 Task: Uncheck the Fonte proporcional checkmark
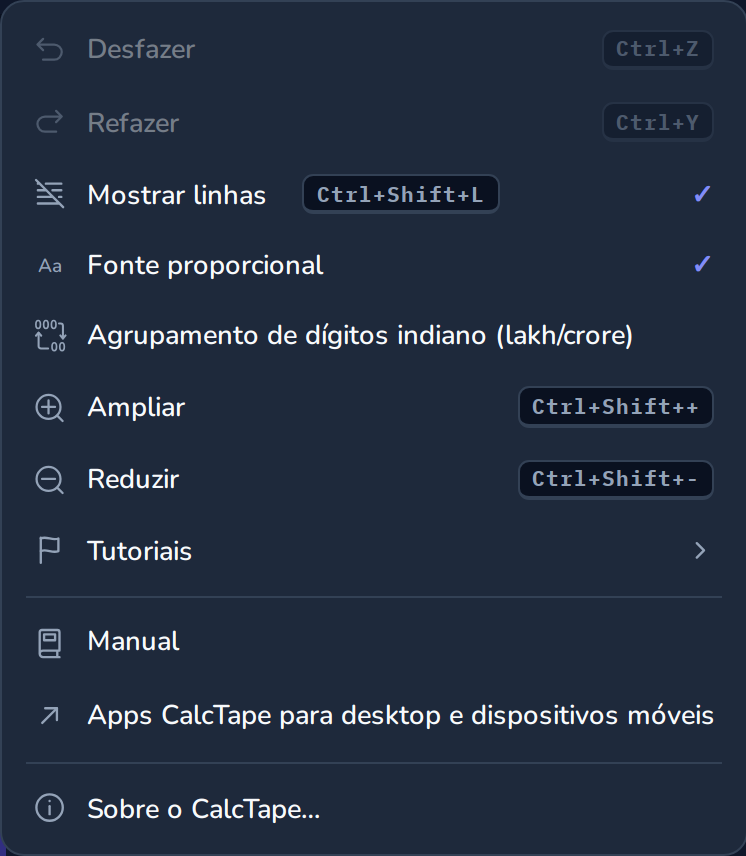coord(702,265)
